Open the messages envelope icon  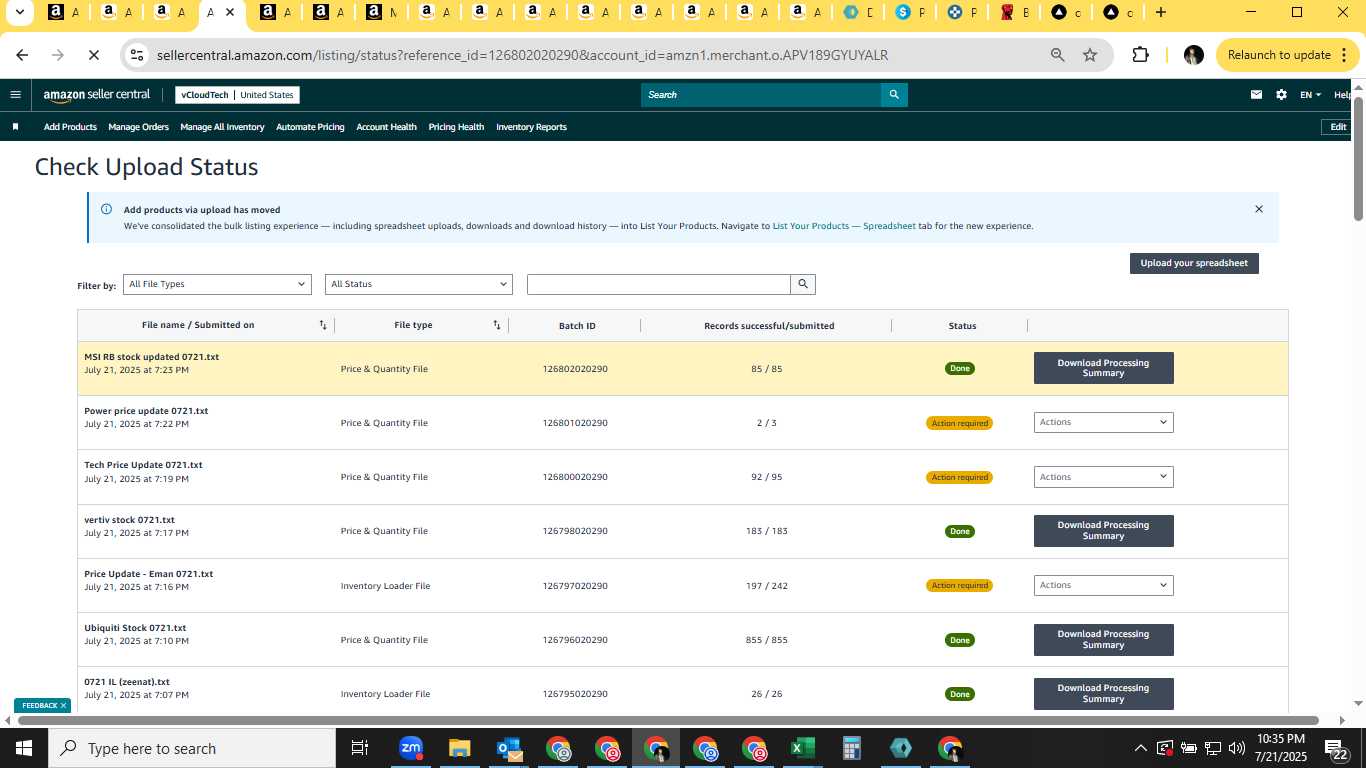(x=1256, y=95)
